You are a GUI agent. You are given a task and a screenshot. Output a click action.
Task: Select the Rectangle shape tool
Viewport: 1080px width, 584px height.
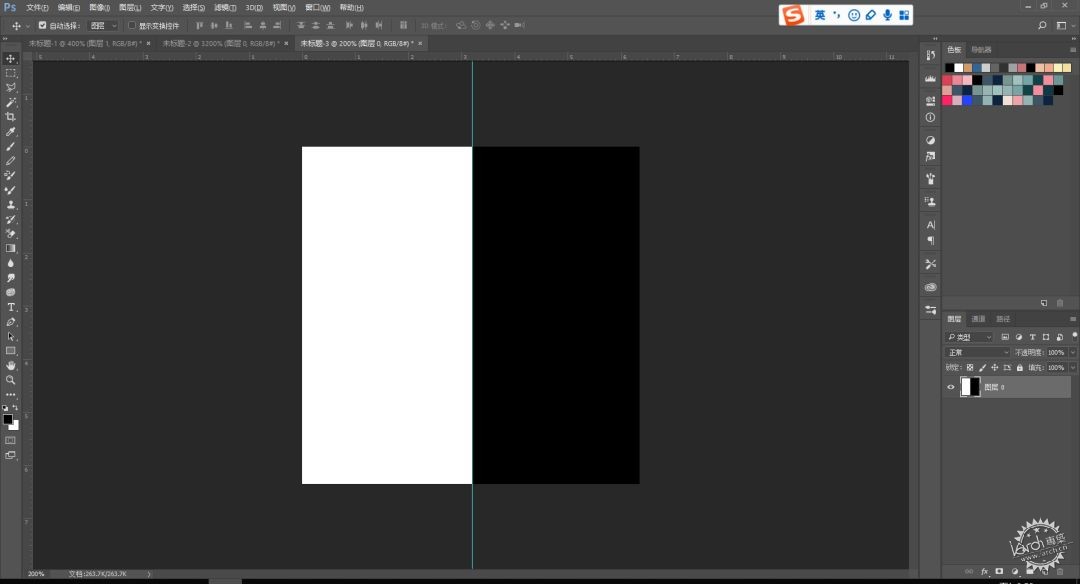tap(10, 351)
